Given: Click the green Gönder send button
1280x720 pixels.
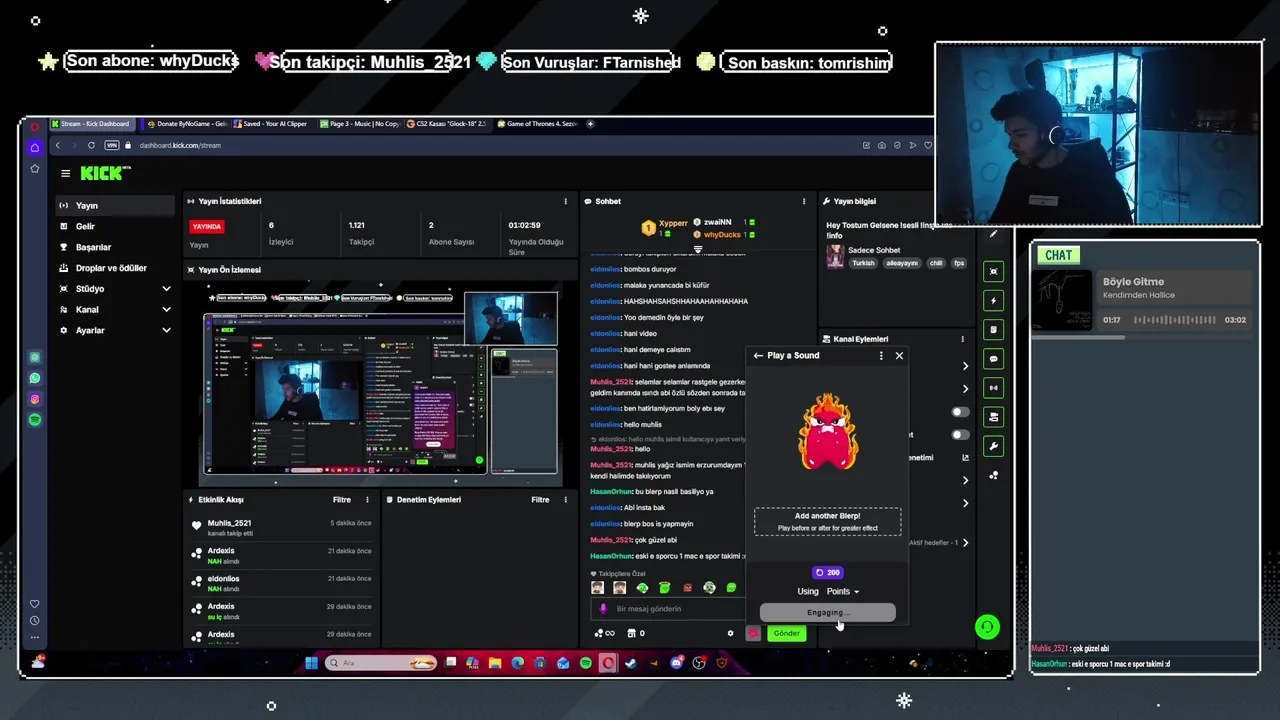Looking at the screenshot, I should click(787, 633).
